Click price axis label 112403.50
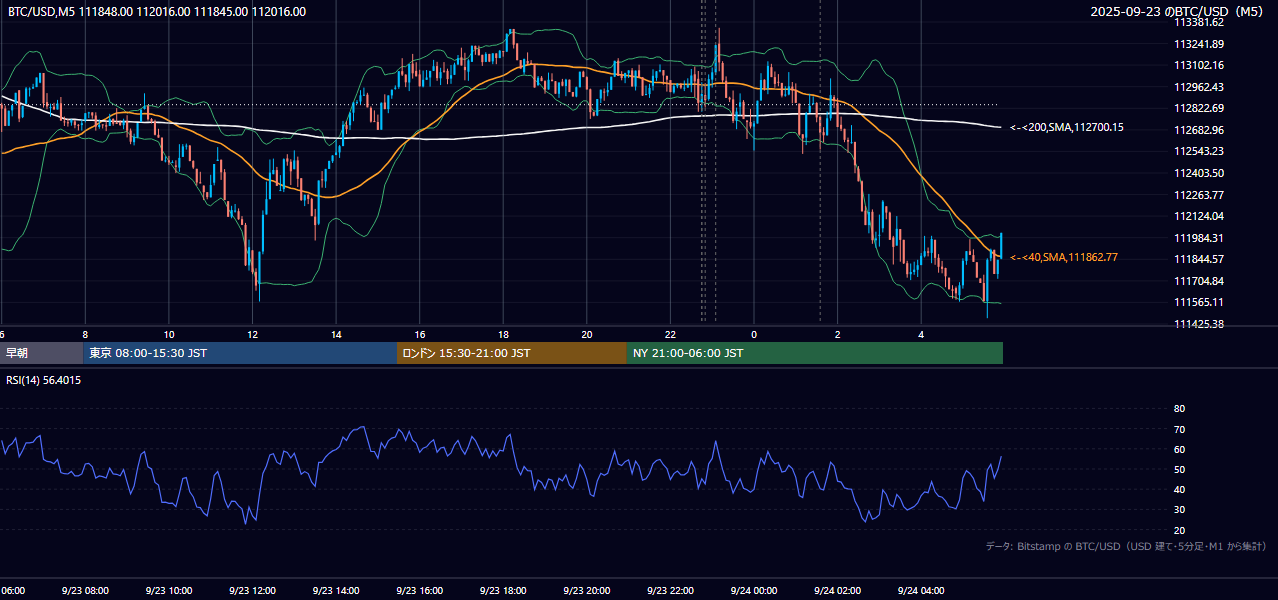The width and height of the screenshot is (1278, 600). [x=1198, y=173]
